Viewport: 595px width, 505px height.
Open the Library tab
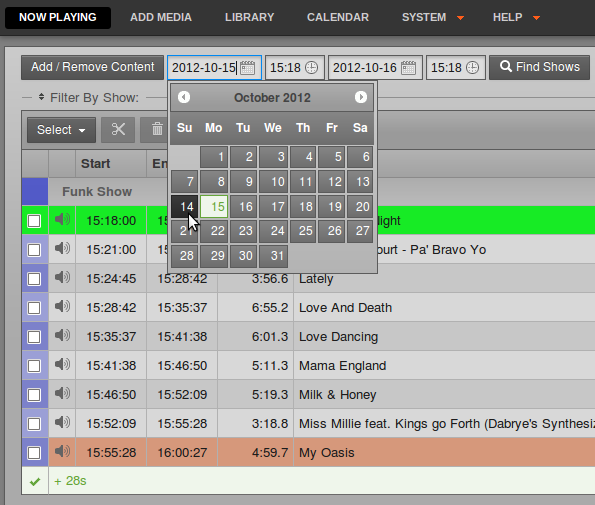pyautogui.click(x=249, y=17)
